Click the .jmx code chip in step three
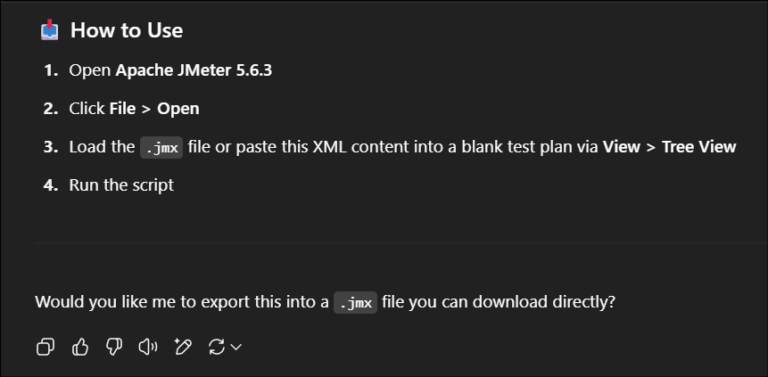The width and height of the screenshot is (768, 377). (x=162, y=148)
